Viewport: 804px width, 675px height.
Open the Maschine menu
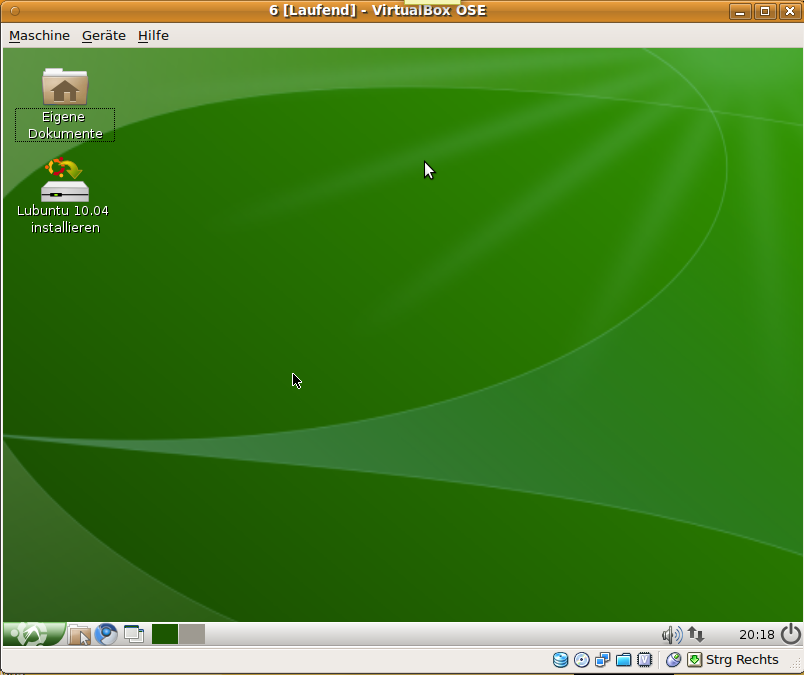(x=40, y=35)
